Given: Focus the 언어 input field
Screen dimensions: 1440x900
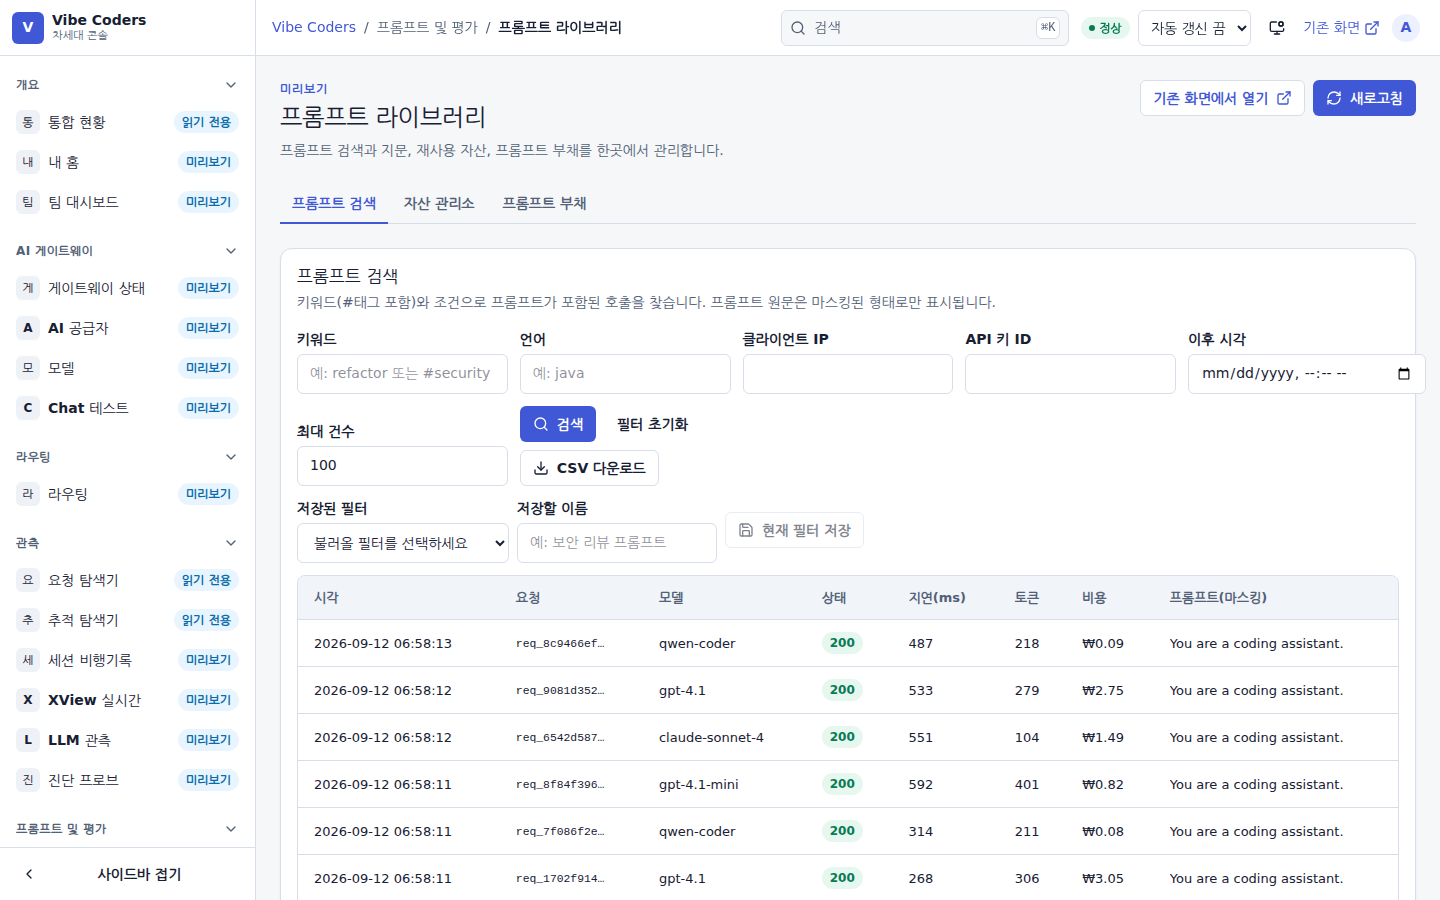Looking at the screenshot, I should (x=625, y=374).
